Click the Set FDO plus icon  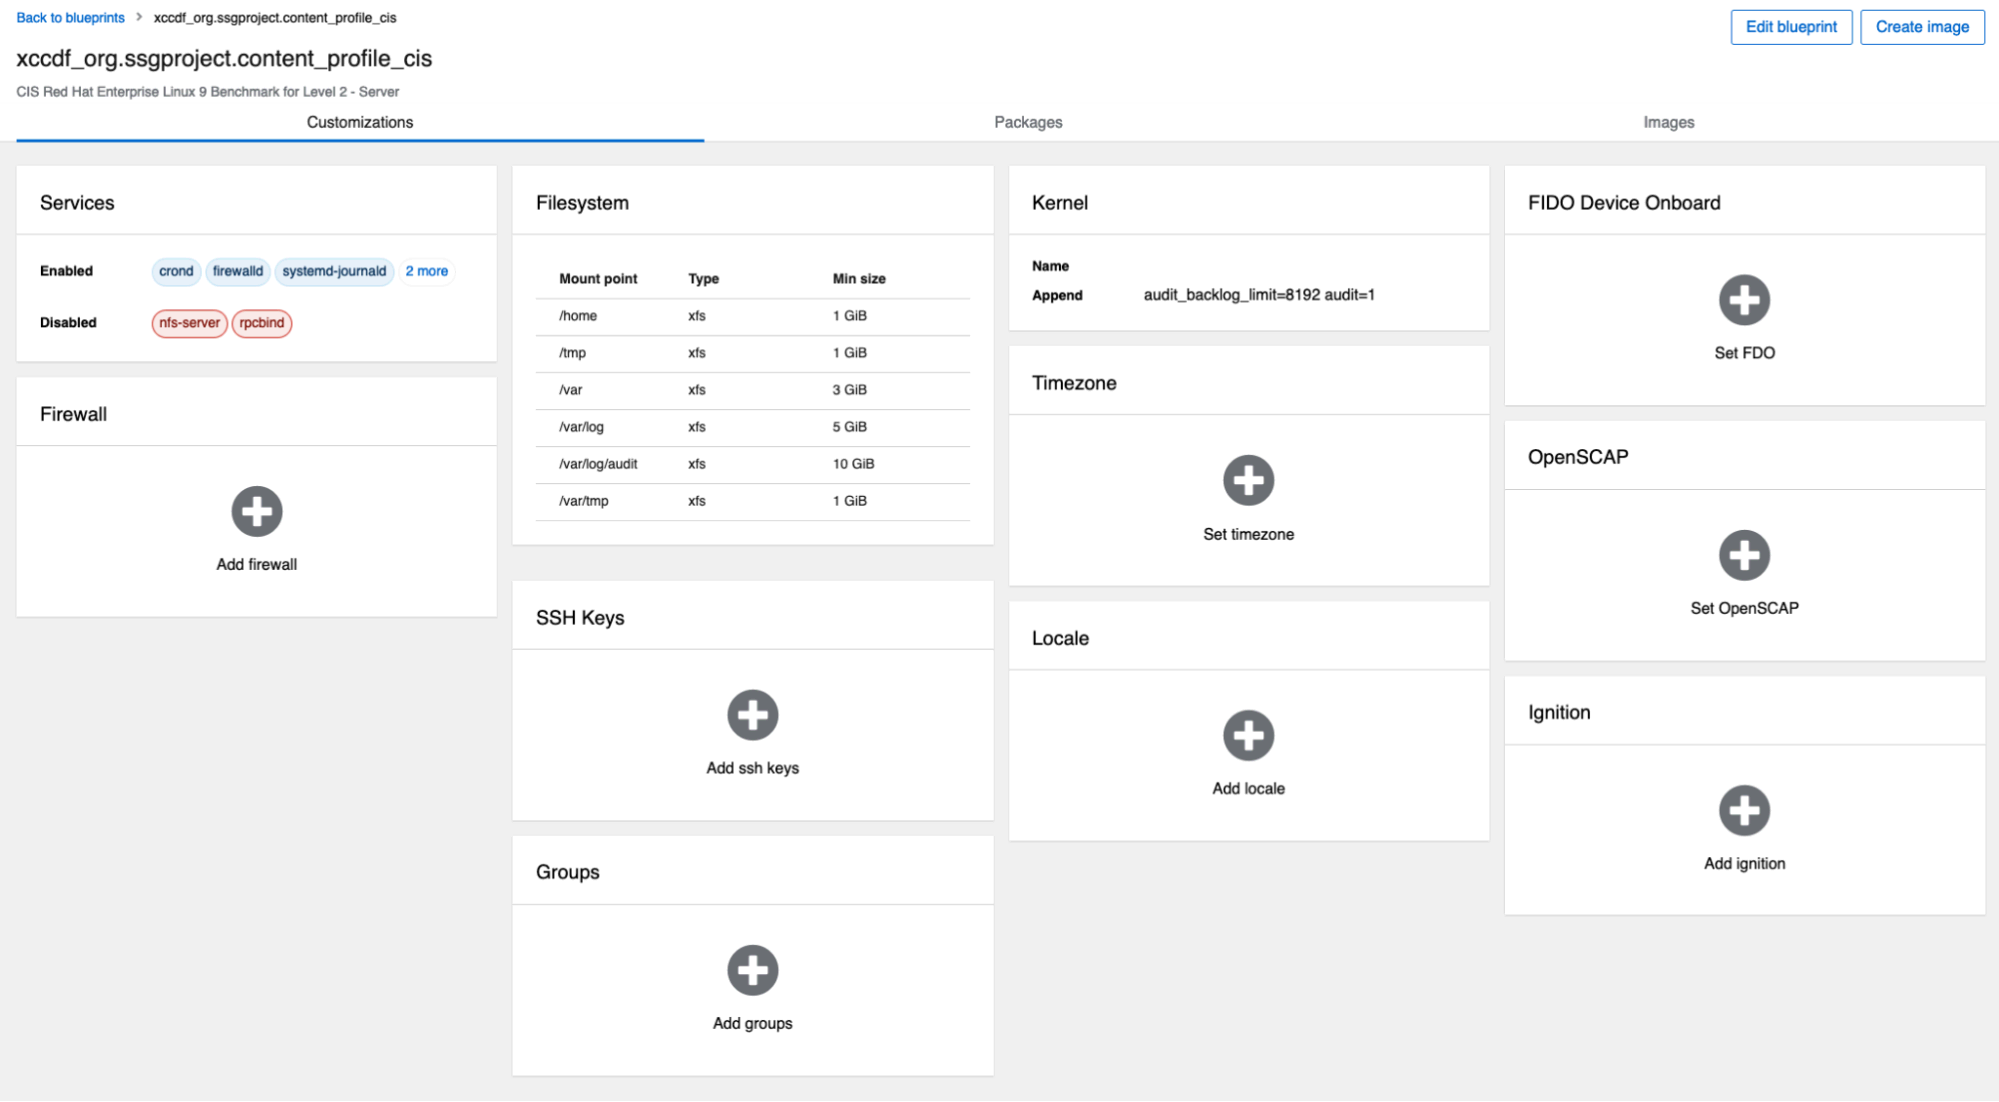1744,300
